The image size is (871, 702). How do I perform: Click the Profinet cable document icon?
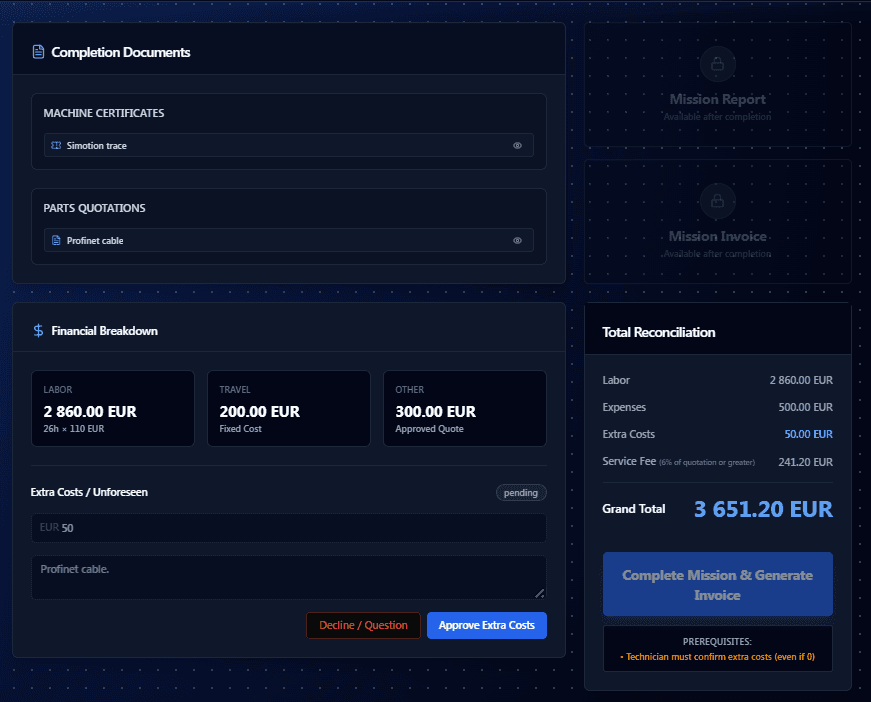click(56, 241)
